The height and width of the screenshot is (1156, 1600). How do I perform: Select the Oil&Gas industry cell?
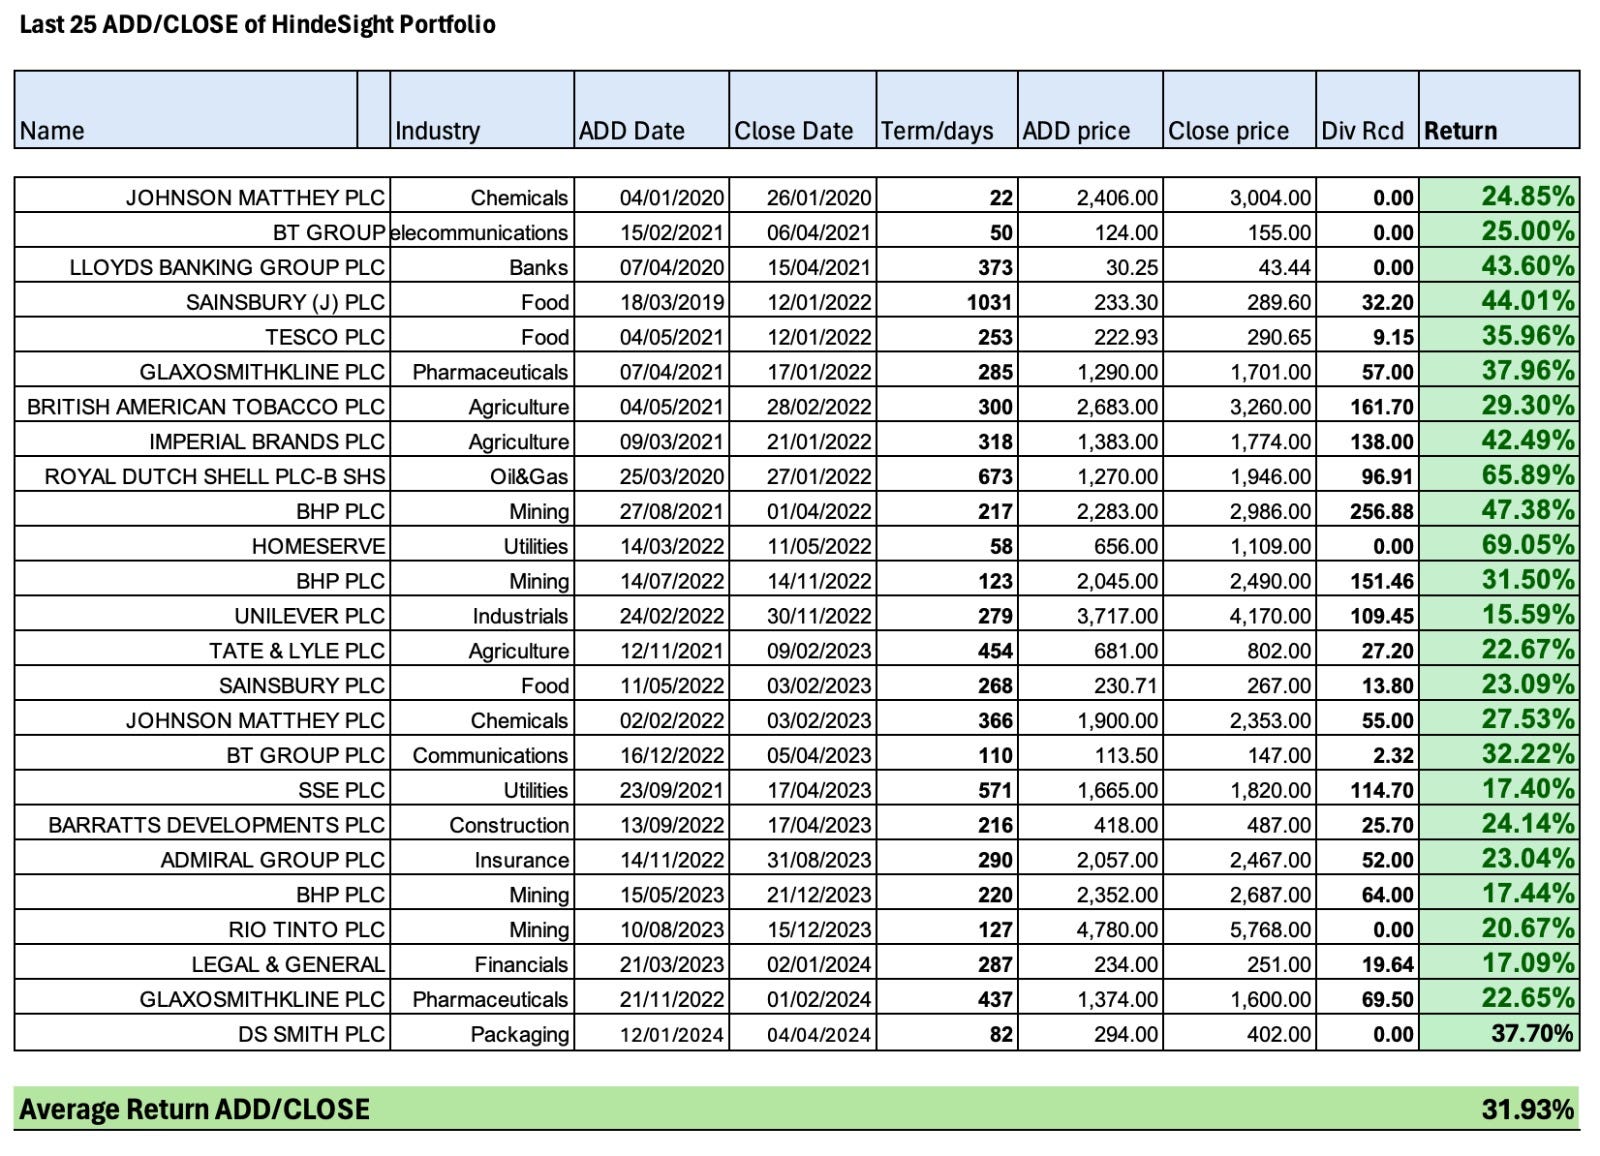click(482, 476)
